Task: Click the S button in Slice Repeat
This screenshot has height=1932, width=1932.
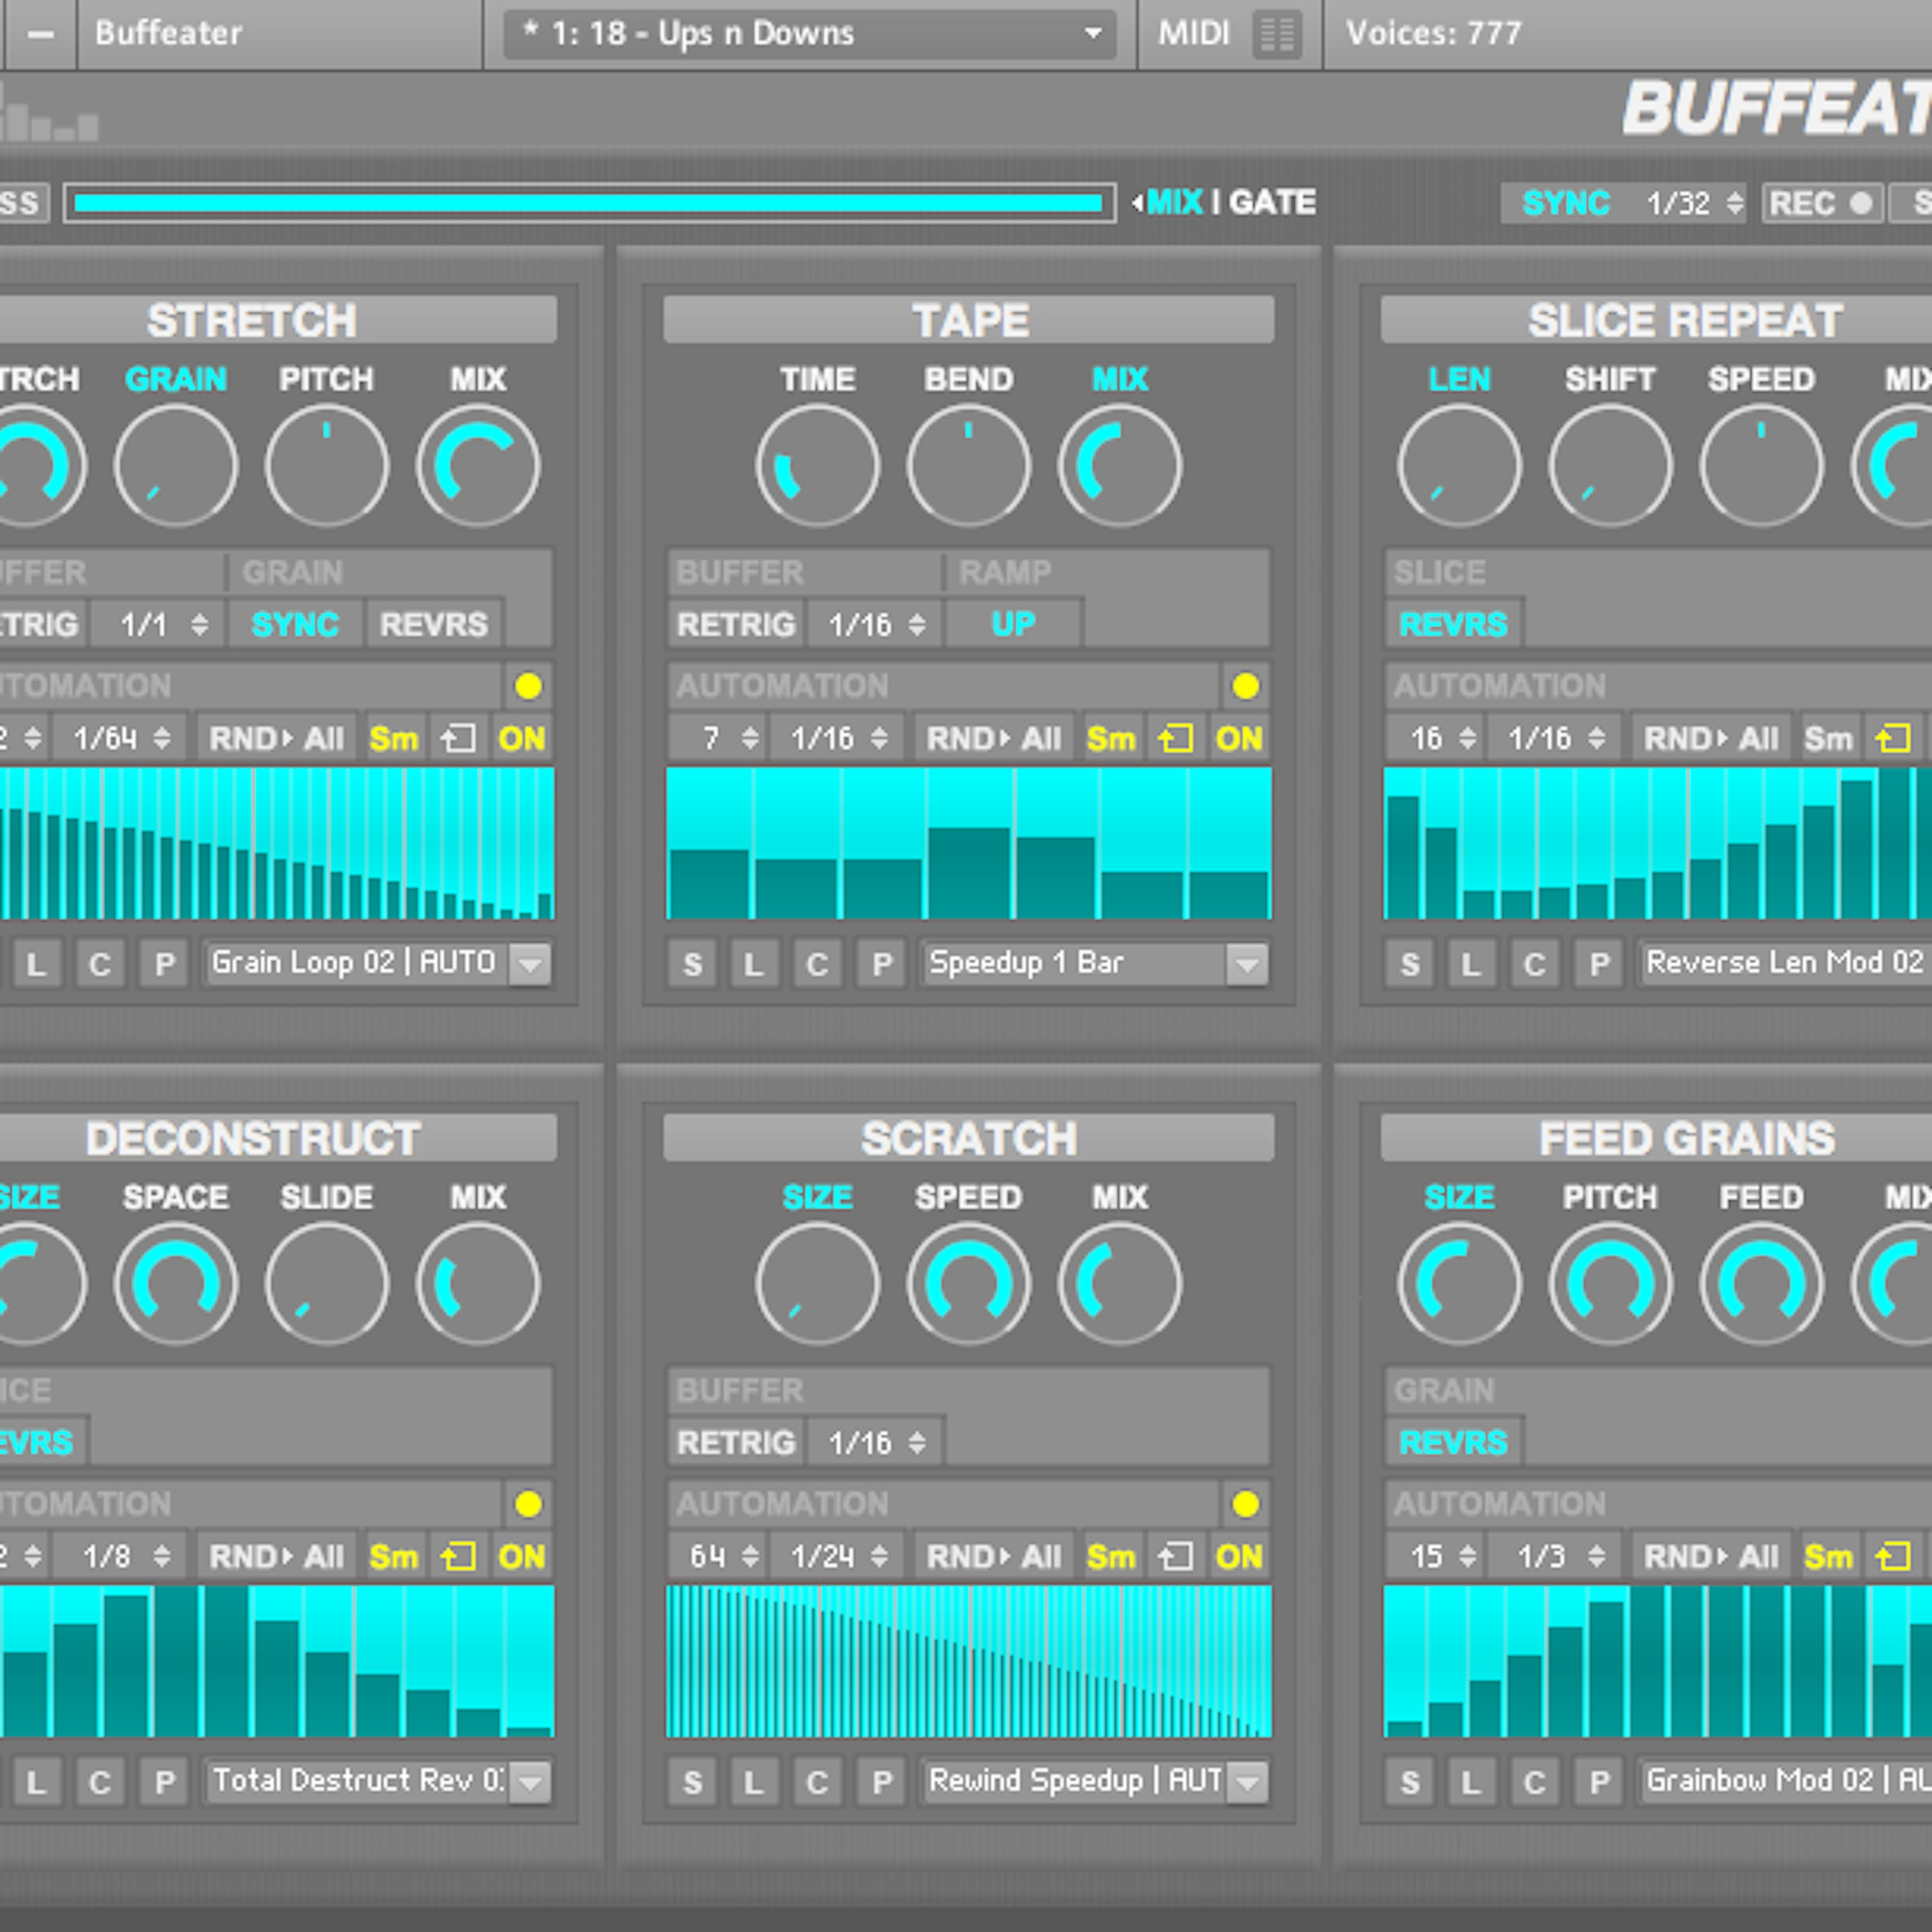Action: click(x=1410, y=964)
